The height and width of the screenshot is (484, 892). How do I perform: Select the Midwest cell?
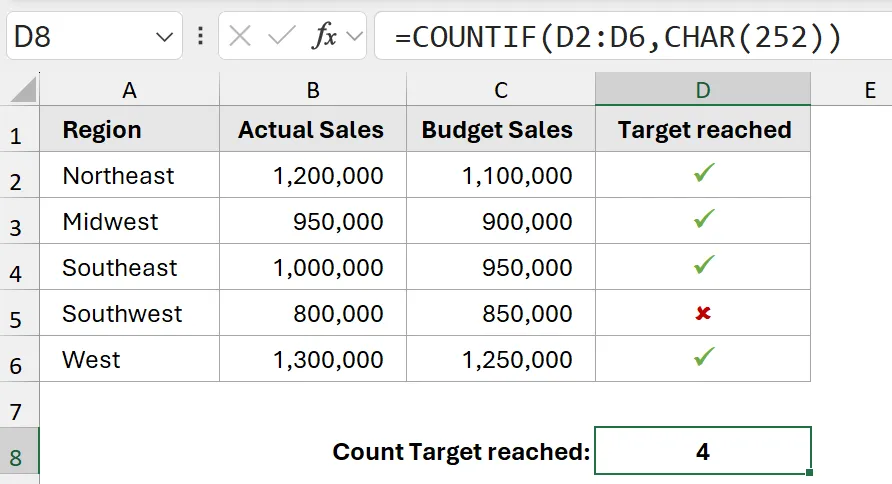[x=130, y=221]
